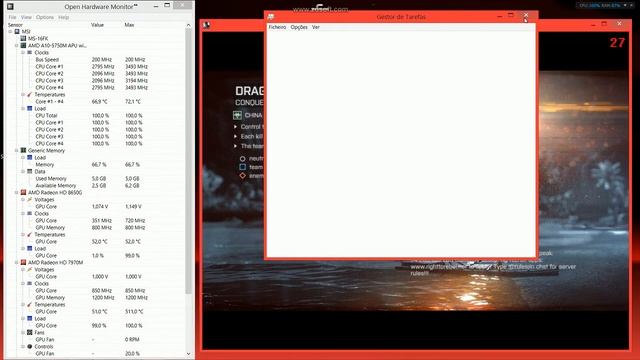Select the GPU Memory row under Radeon HD 8650G
This screenshot has width=640, height=360.
click(x=96, y=227)
